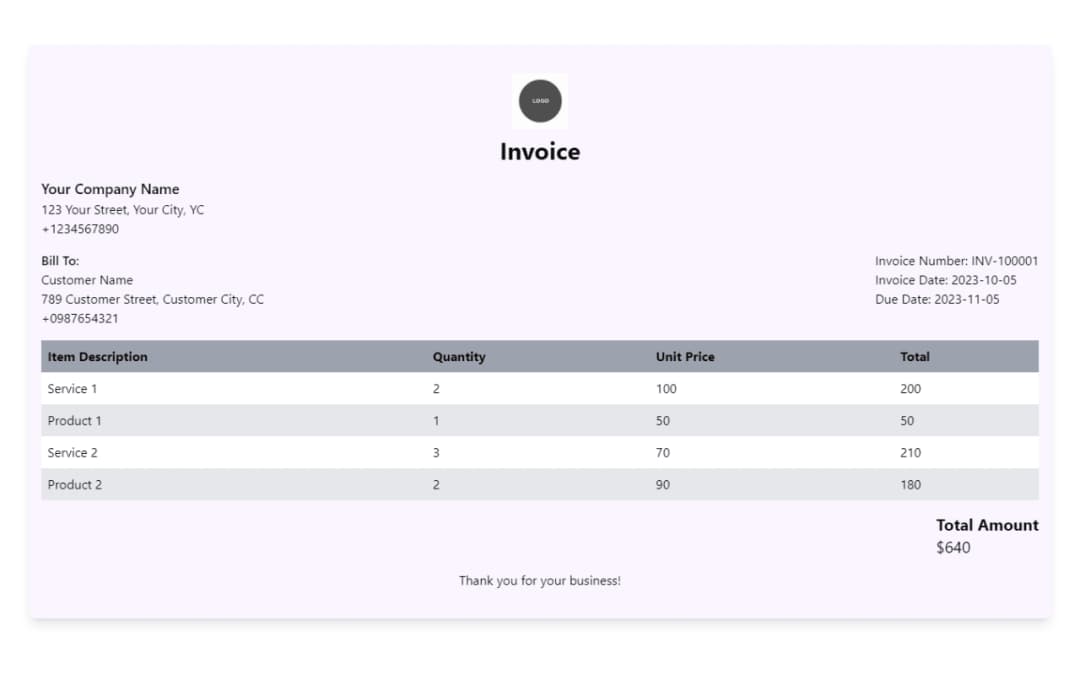Click the invoice number INV-100001
Image resolution: width=1080 pixels, height=675 pixels.
click(957, 260)
